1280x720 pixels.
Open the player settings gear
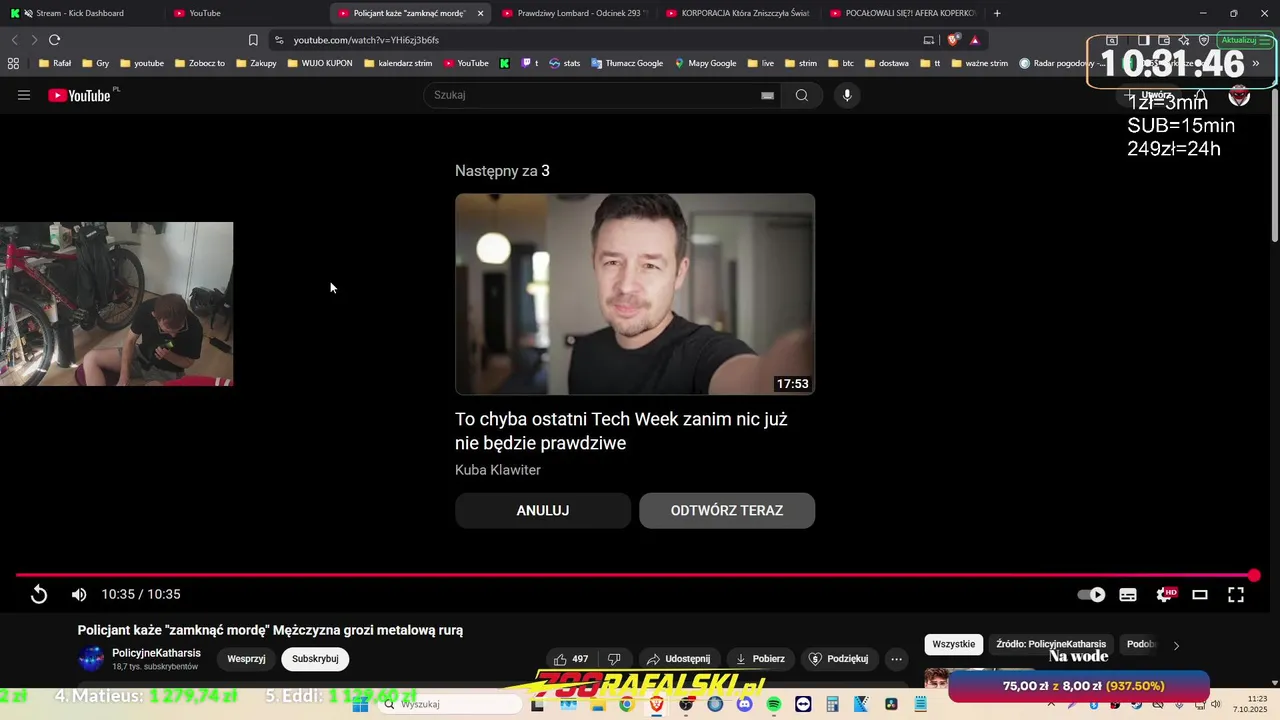click(1165, 594)
